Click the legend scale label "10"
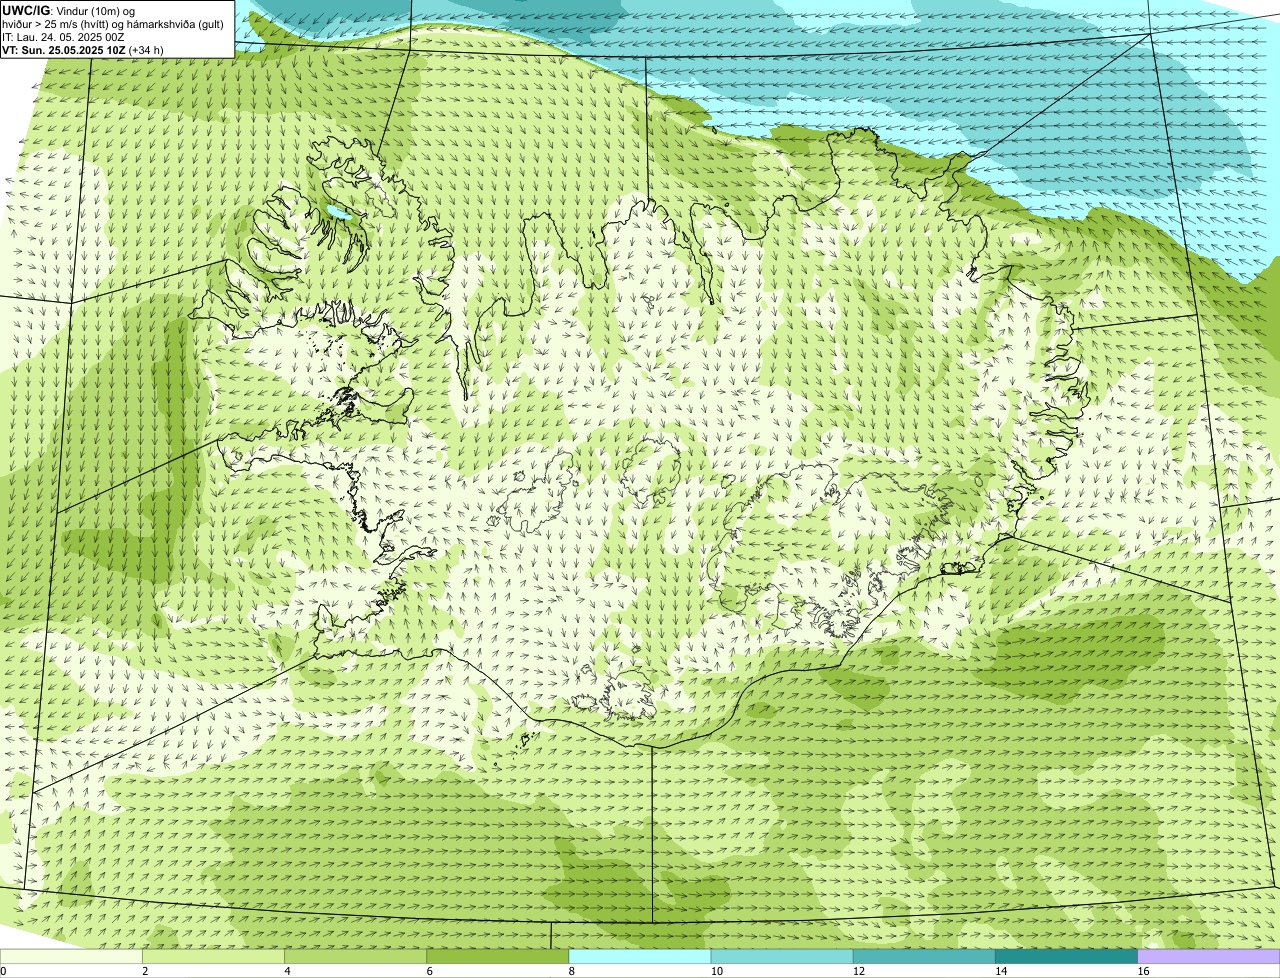The height and width of the screenshot is (978, 1280). [x=717, y=971]
